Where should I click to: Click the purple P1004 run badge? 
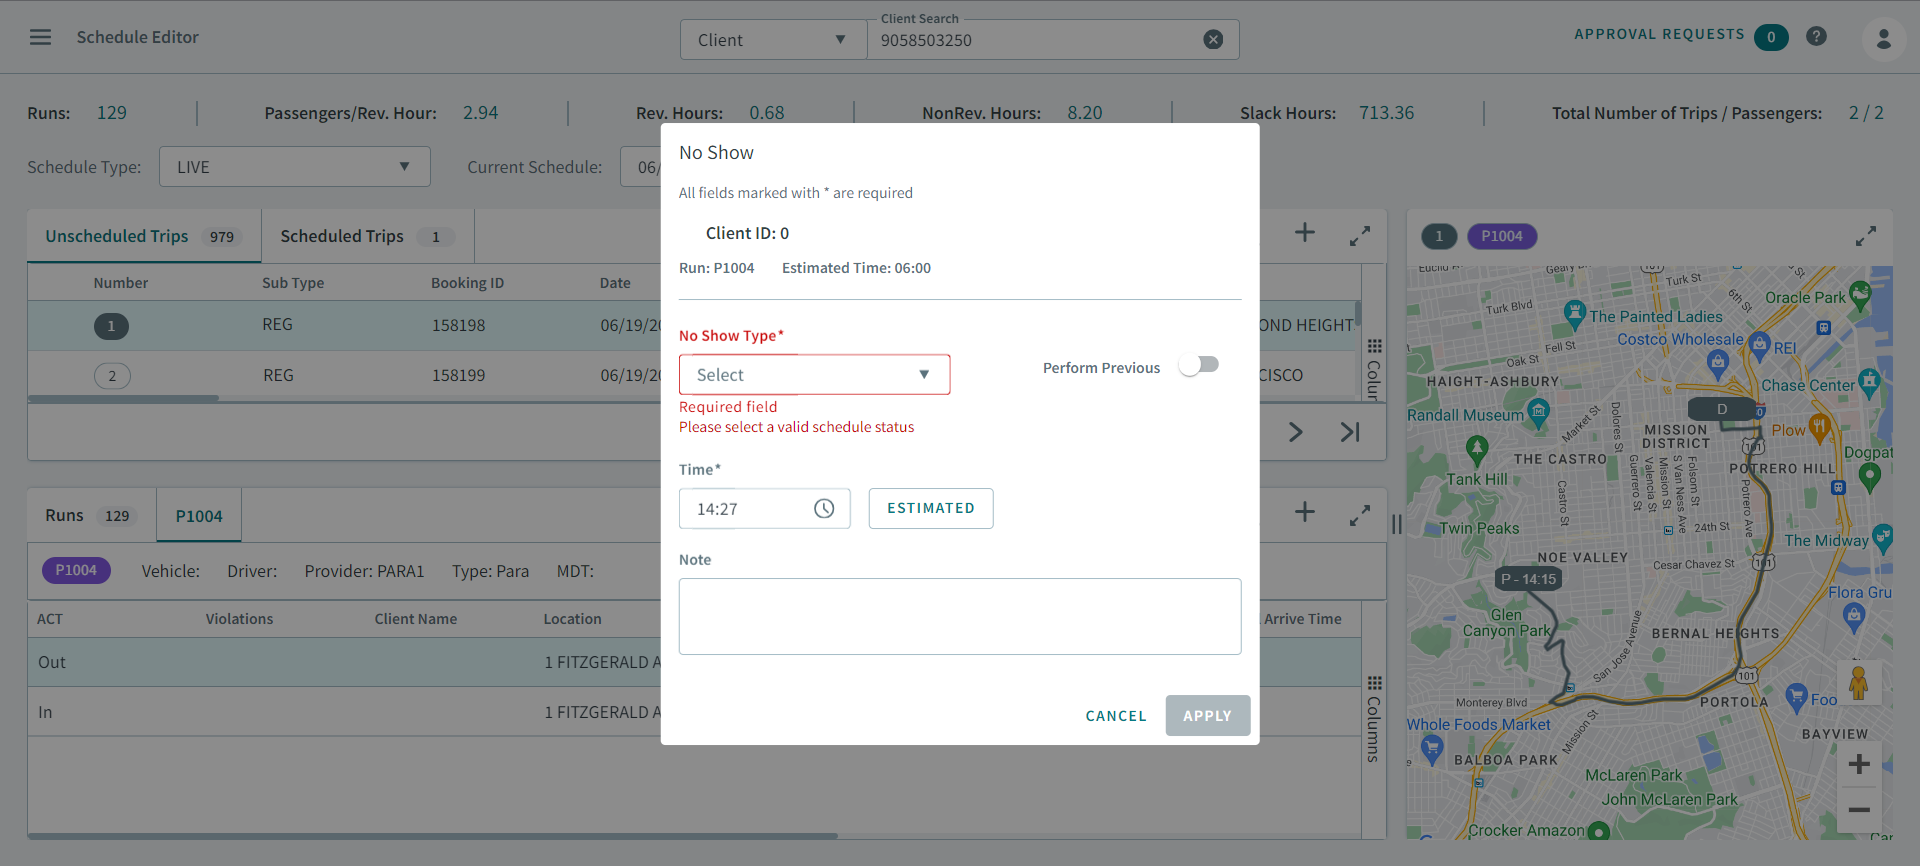point(76,570)
